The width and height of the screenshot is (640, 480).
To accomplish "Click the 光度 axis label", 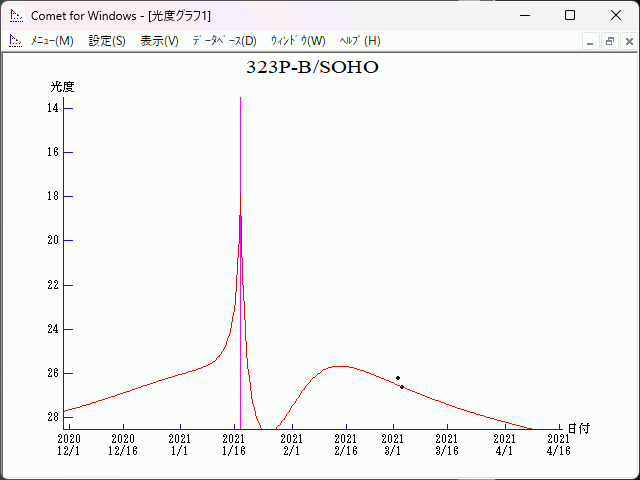I will (x=62, y=87).
